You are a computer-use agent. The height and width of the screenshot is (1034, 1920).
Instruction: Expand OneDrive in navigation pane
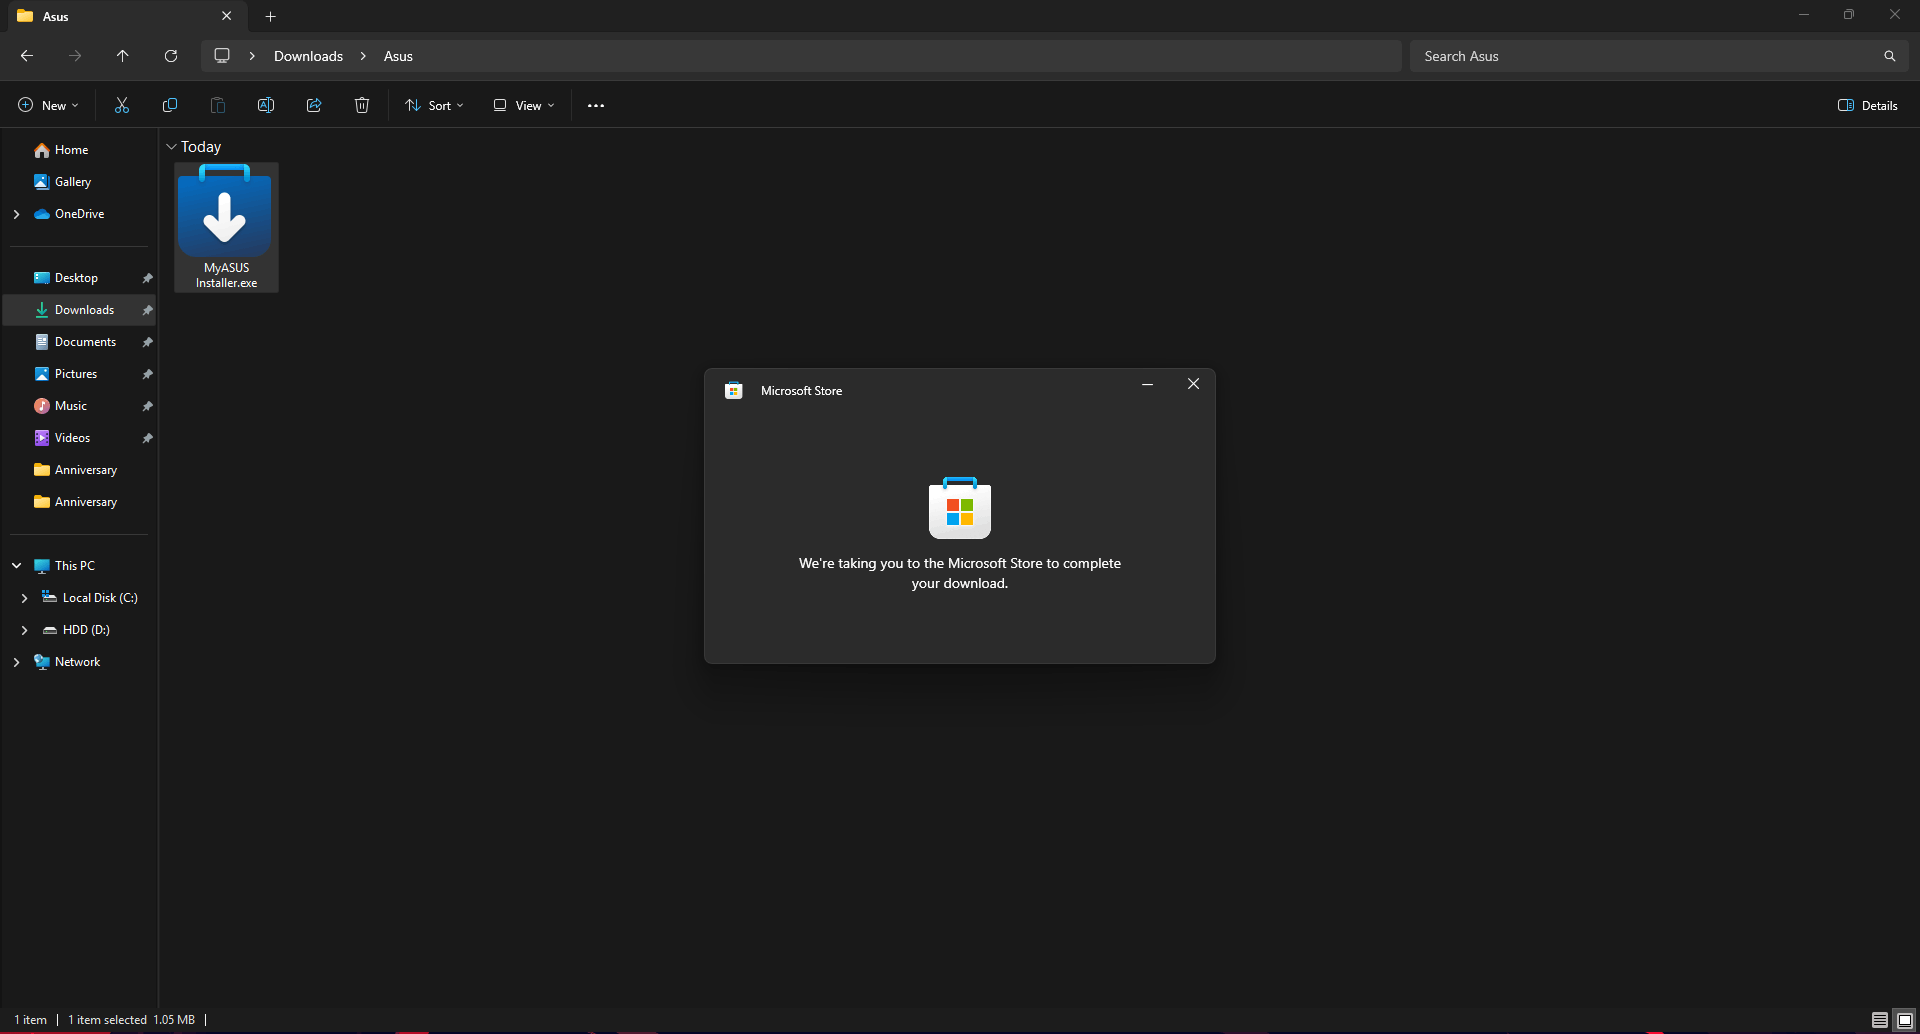pos(16,214)
